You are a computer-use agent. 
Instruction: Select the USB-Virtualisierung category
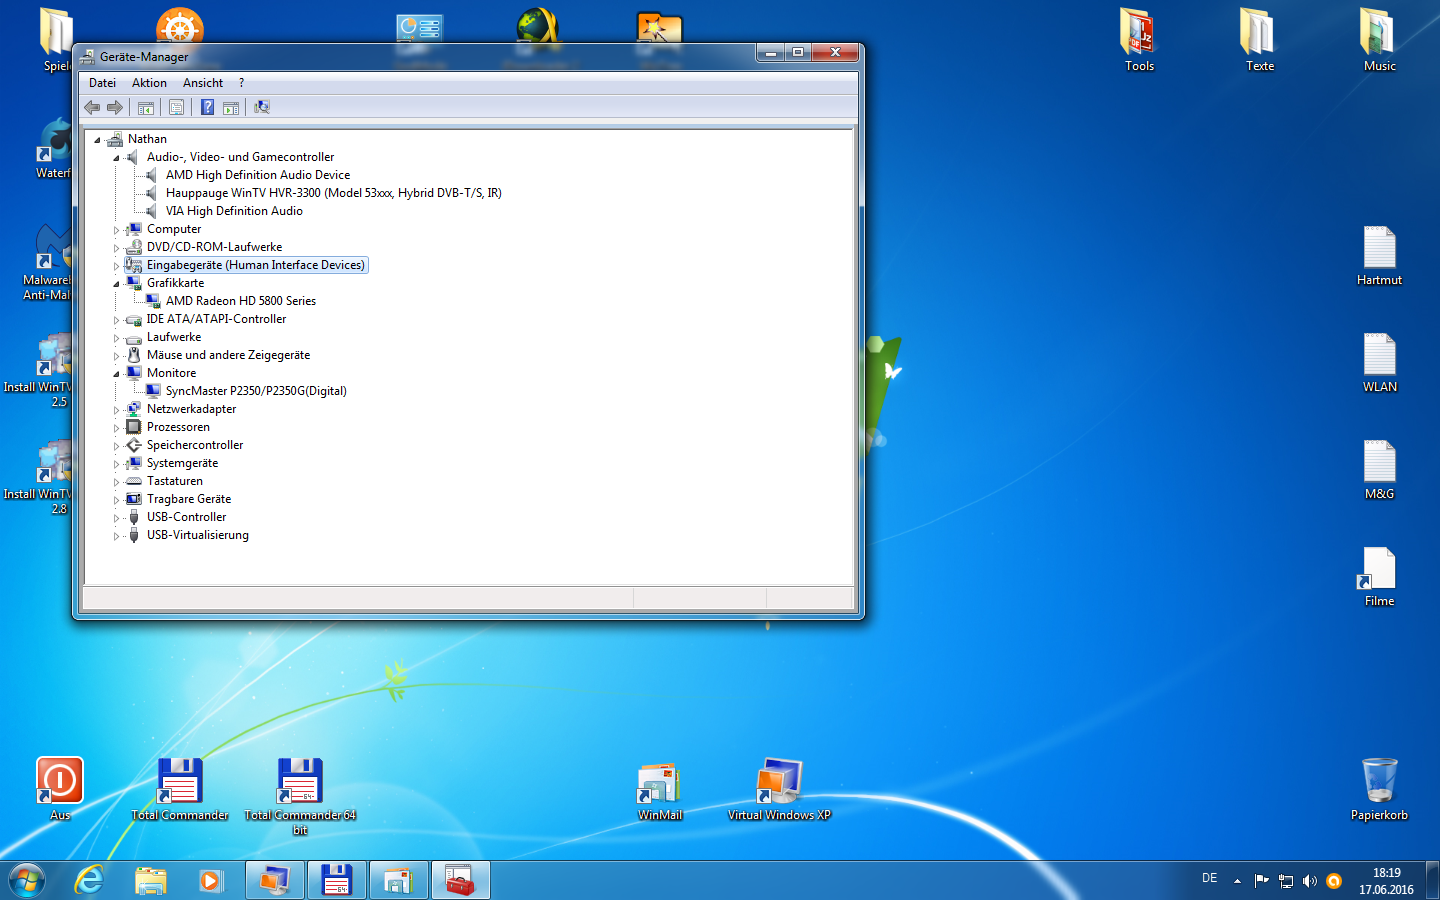[x=198, y=535]
